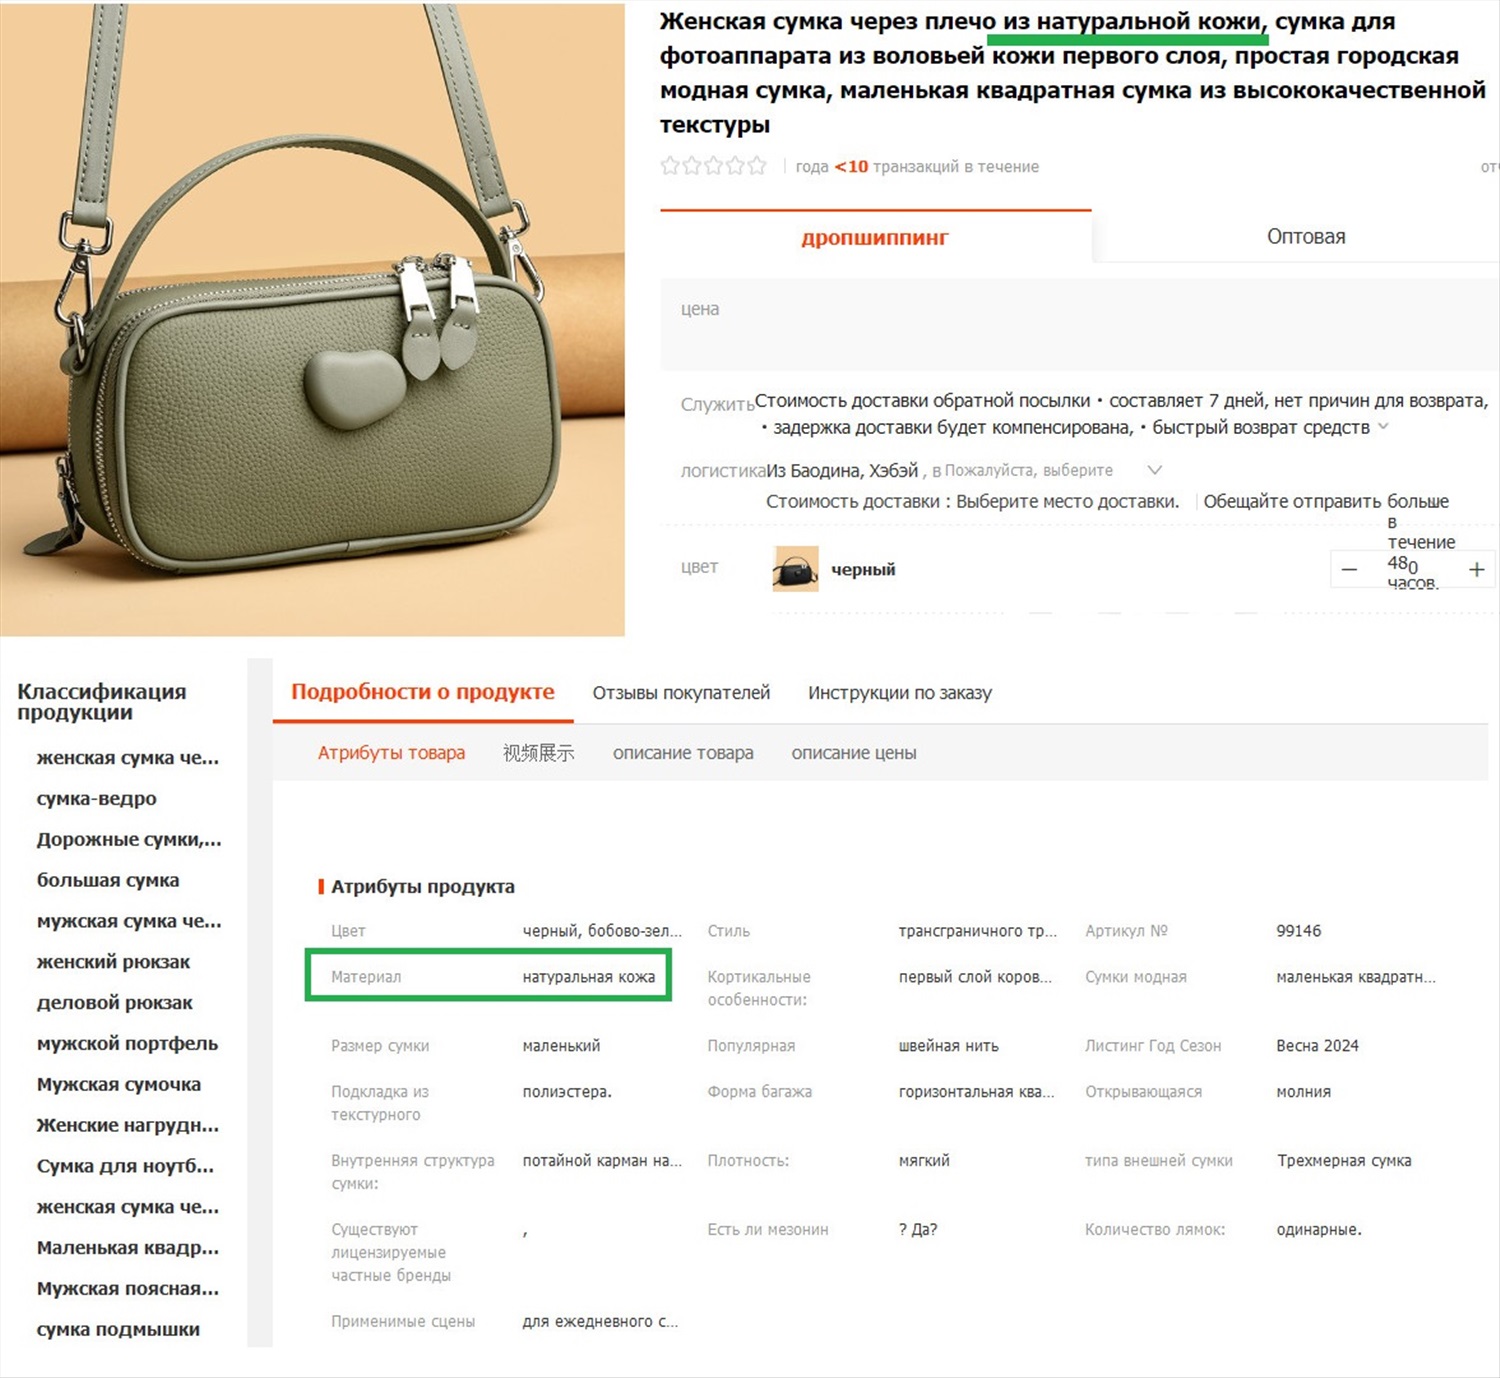The height and width of the screenshot is (1378, 1500).
Task: Open женский рюкзак category
Action: (113, 962)
